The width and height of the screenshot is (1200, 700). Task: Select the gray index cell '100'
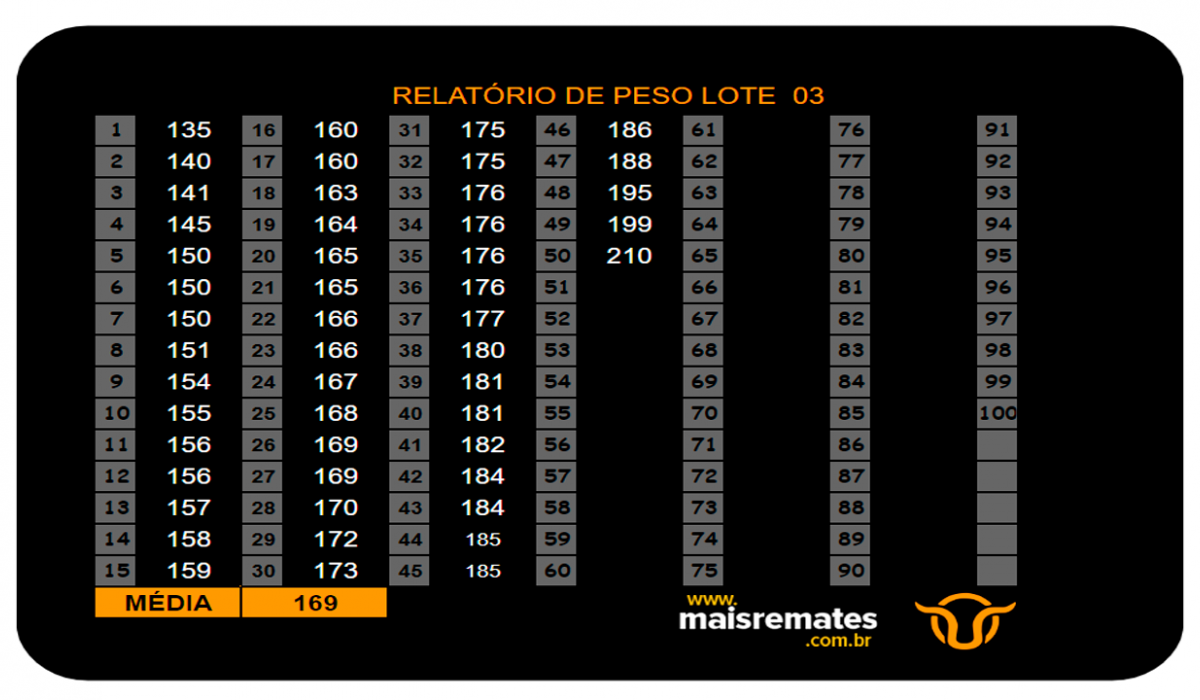[998, 413]
